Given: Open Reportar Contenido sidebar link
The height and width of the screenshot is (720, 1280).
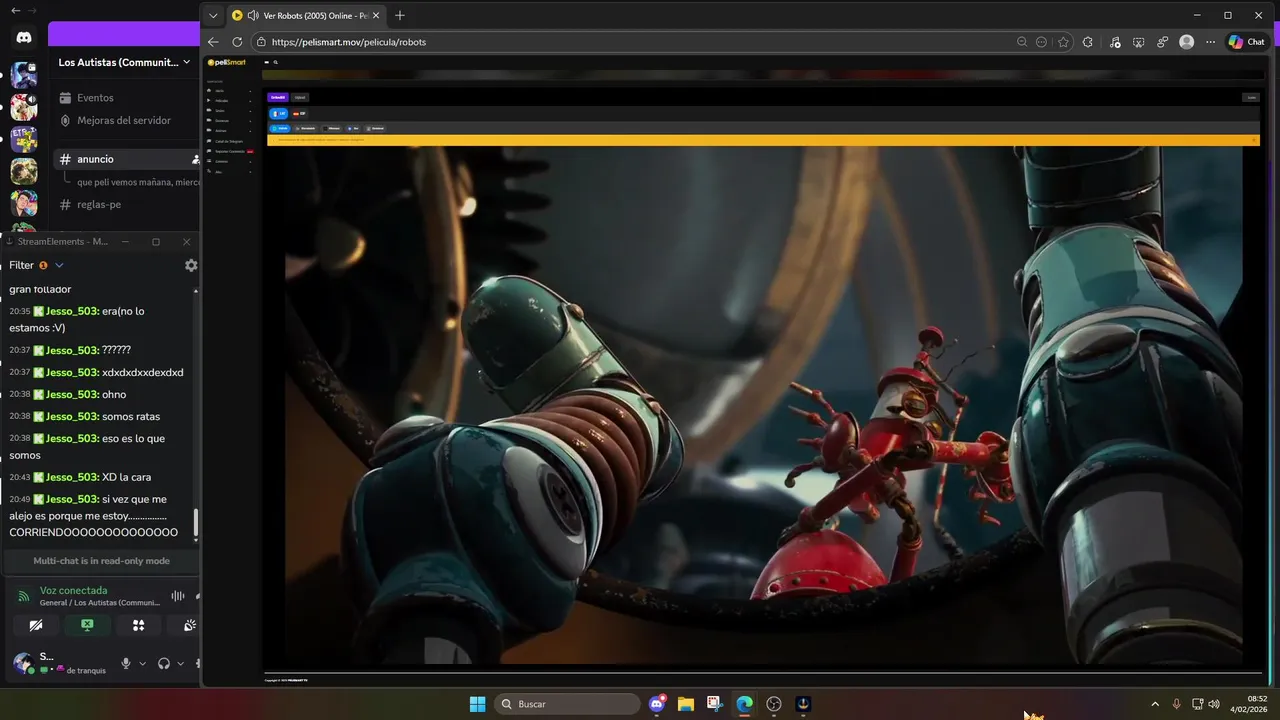Looking at the screenshot, I should 229,151.
